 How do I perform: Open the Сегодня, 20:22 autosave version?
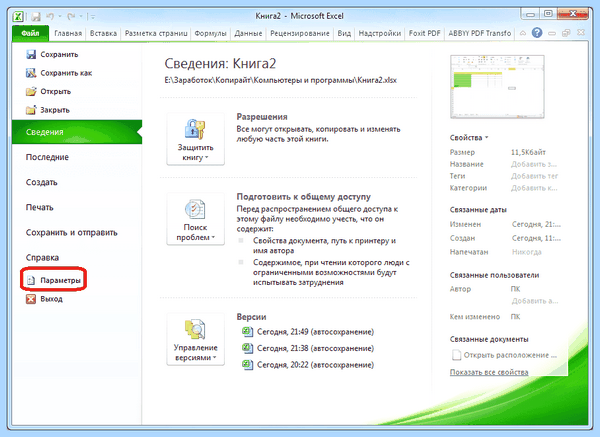point(315,365)
